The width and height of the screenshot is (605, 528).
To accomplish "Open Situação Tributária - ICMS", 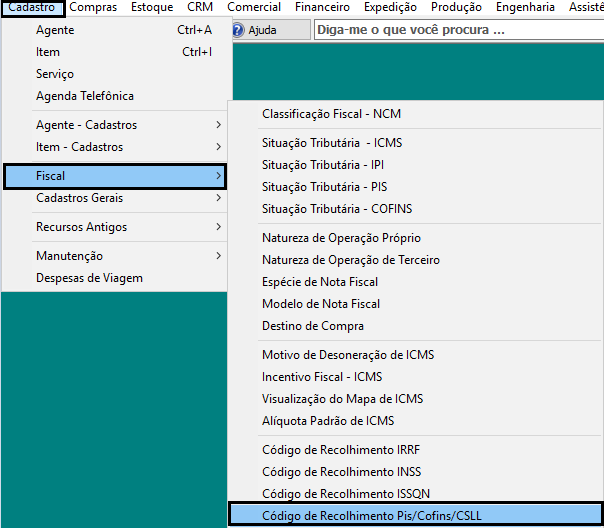I will pyautogui.click(x=416, y=143).
